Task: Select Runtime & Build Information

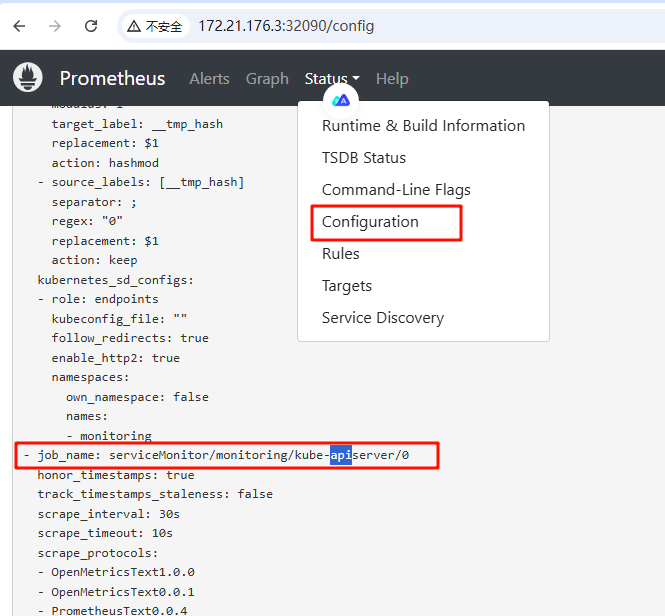Action: tap(423, 126)
